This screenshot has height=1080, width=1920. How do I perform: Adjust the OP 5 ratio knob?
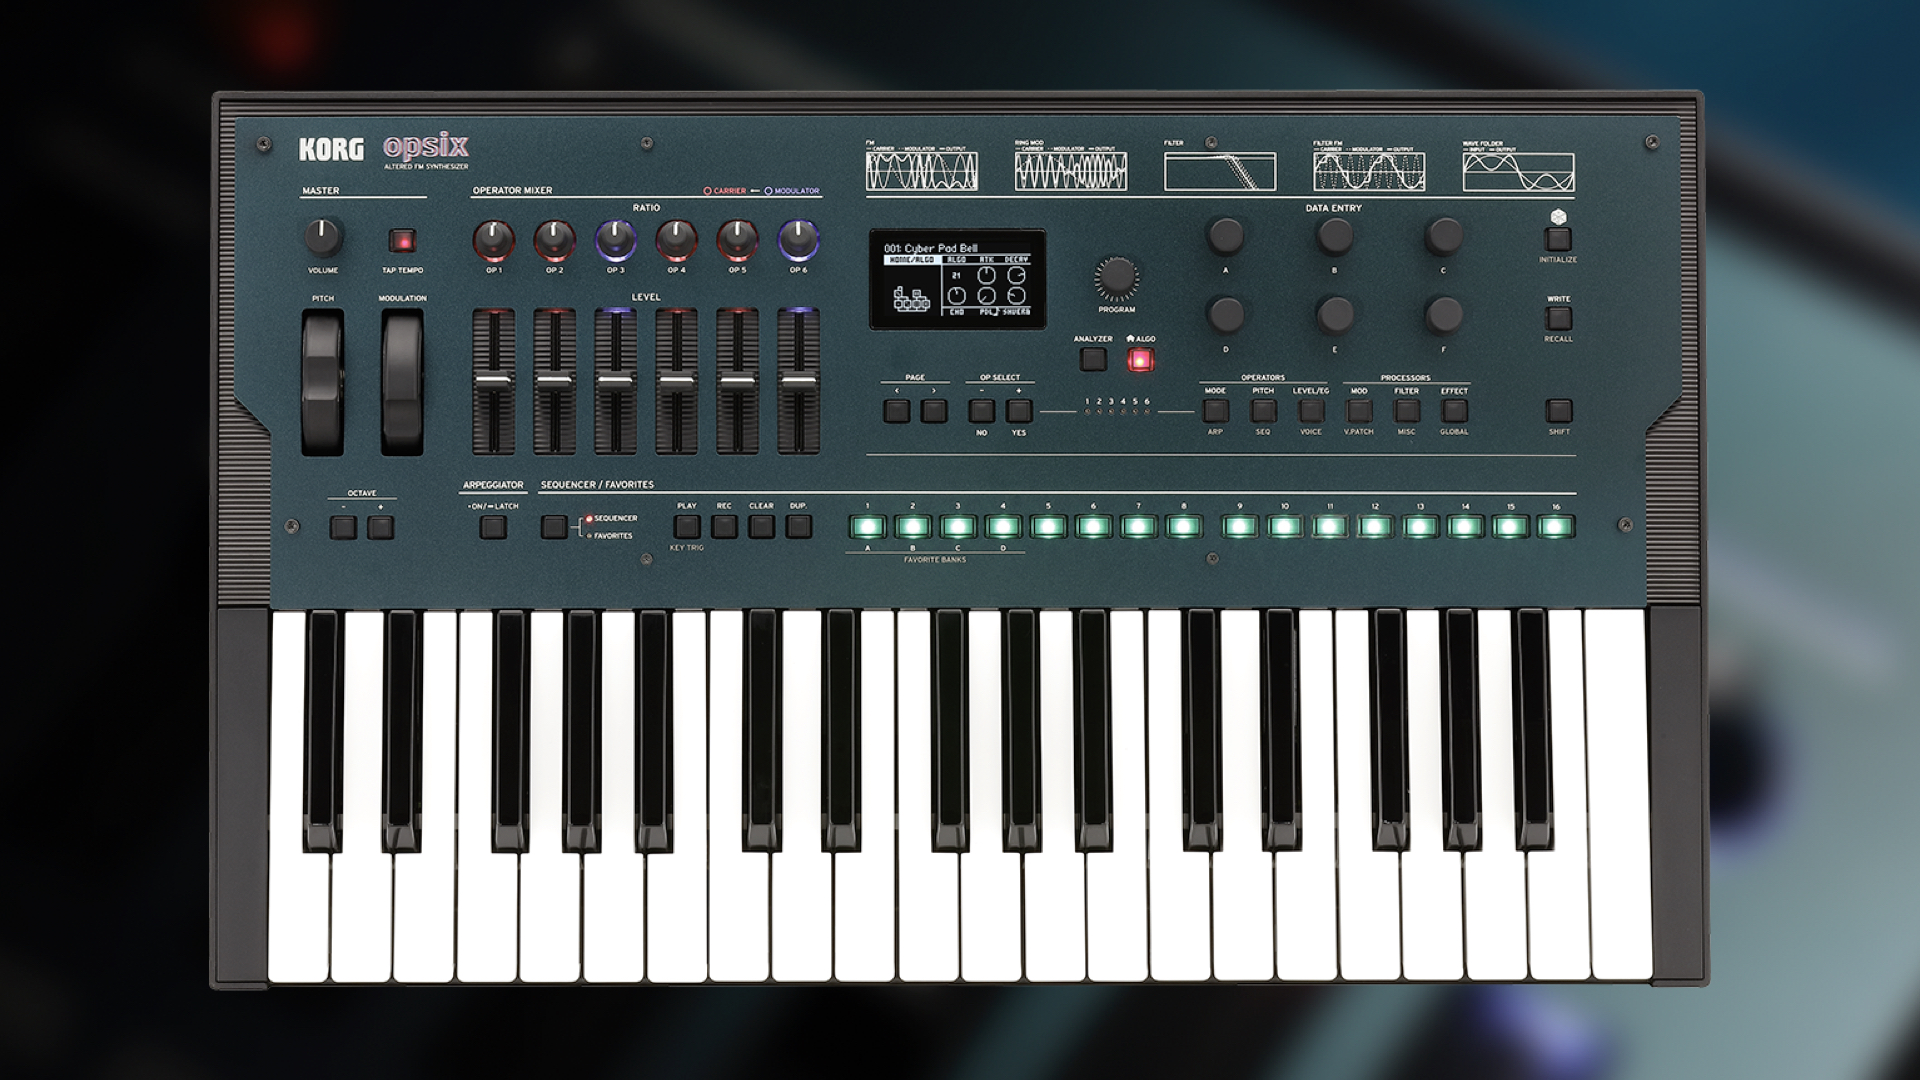pyautogui.click(x=737, y=240)
